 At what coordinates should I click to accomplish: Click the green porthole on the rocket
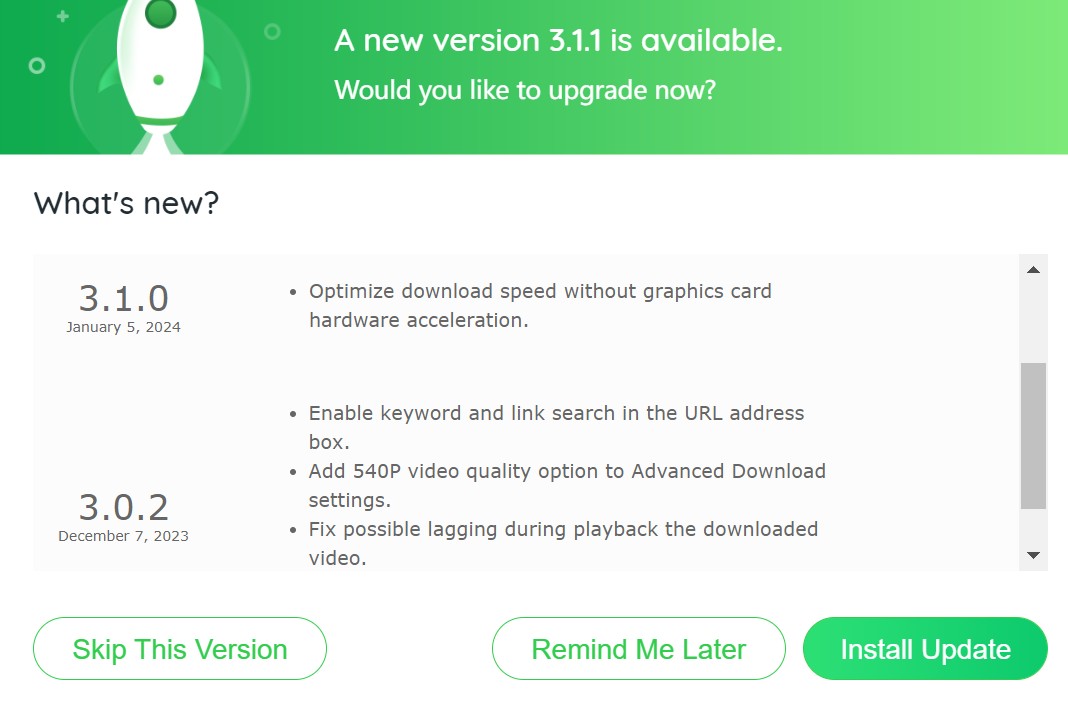point(161,12)
